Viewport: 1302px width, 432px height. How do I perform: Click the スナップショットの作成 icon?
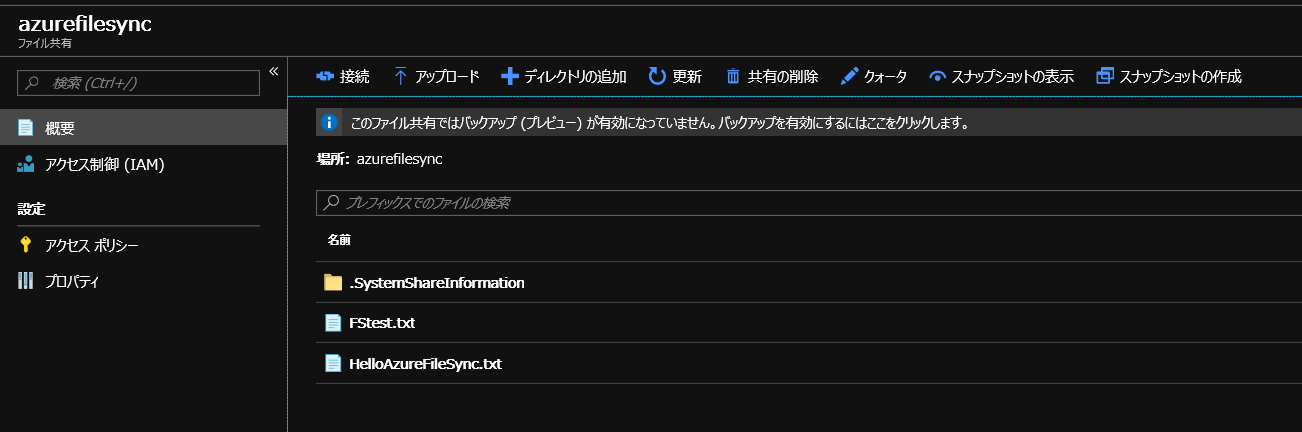1105,76
